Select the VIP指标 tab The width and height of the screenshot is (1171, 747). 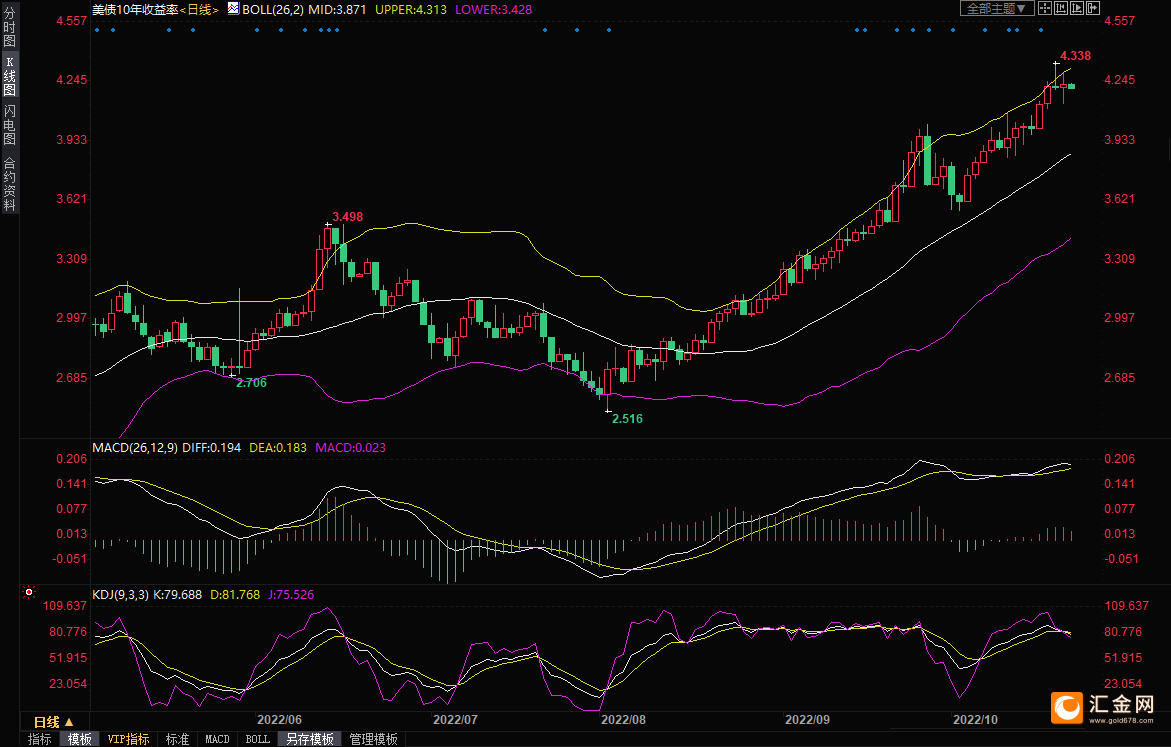129,739
